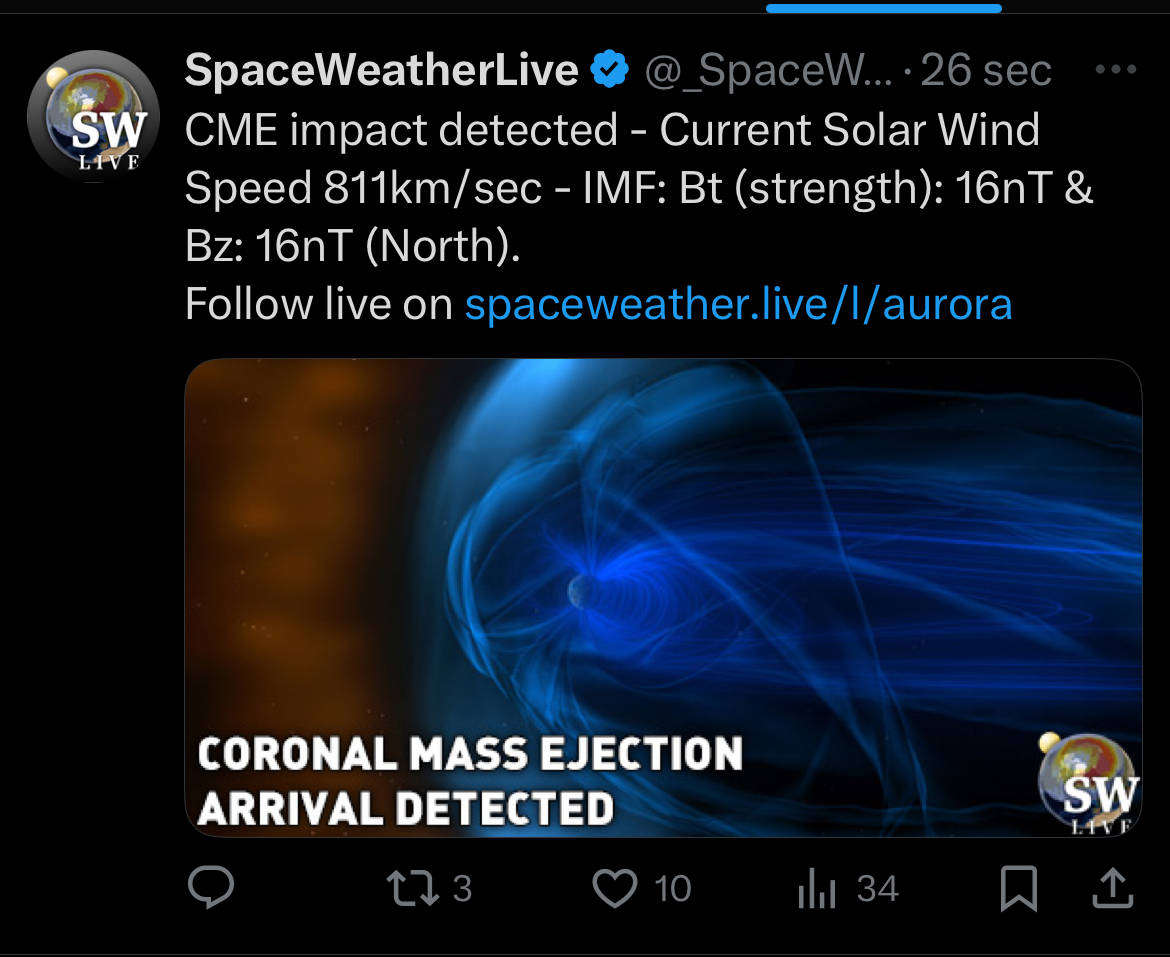Screen dimensions: 1170x957
Task: Click the SW Live watermark logo on the image
Action: tap(1088, 785)
